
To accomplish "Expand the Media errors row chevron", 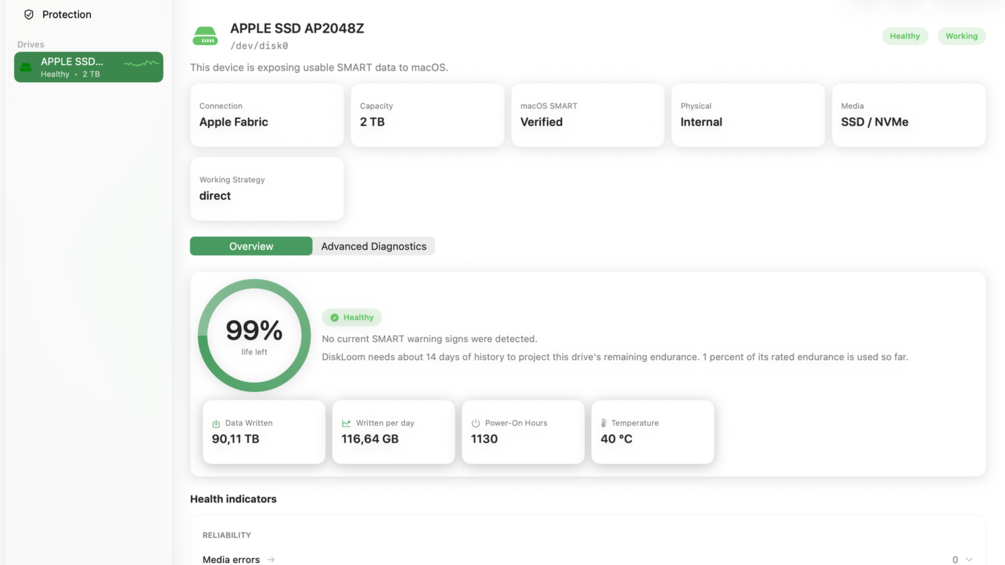I will [969, 559].
